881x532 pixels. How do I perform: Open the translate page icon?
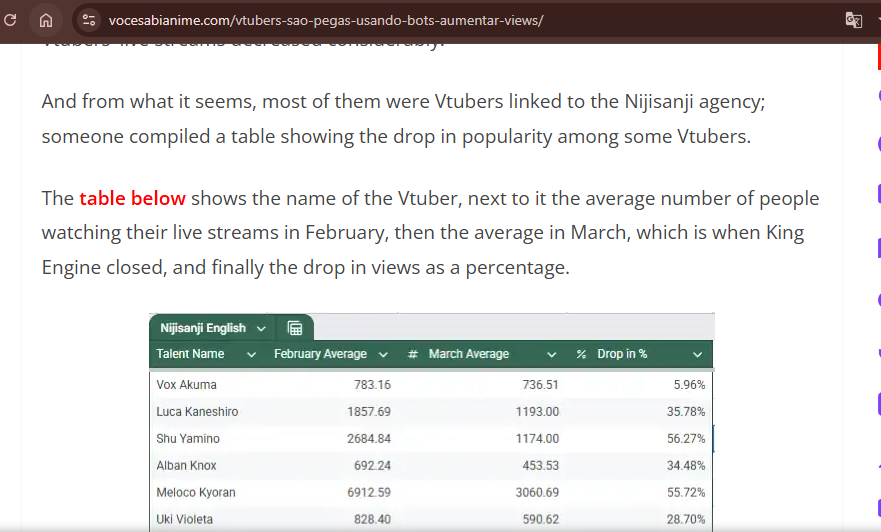[853, 20]
